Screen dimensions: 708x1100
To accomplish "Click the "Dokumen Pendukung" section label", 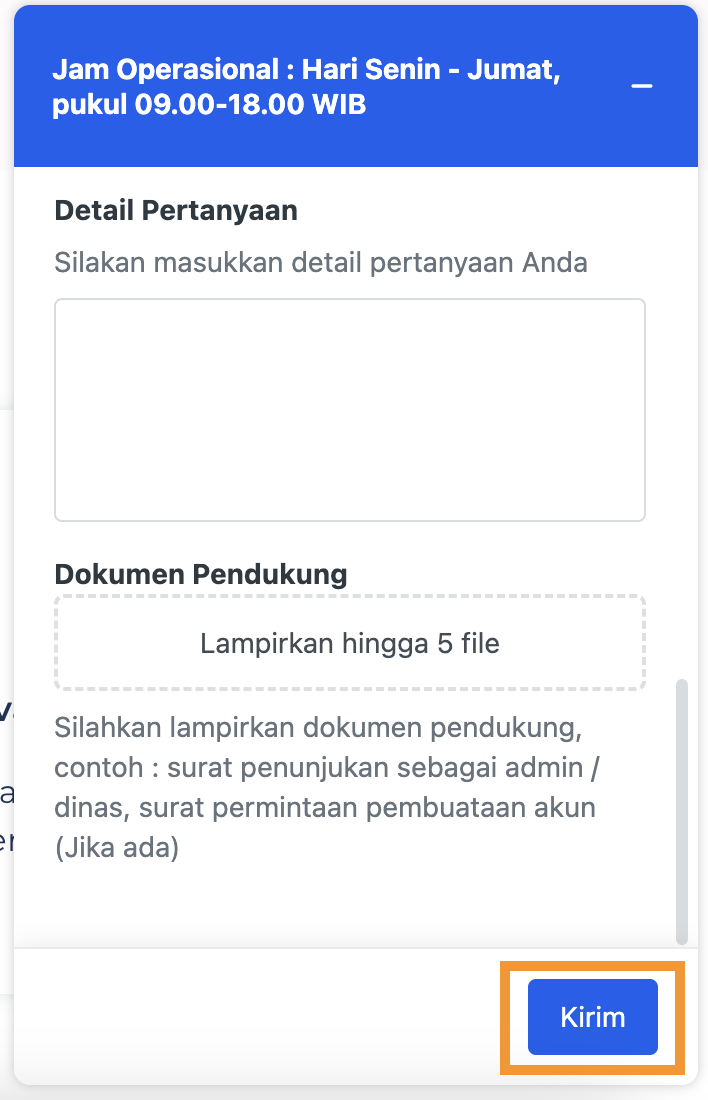I will pyautogui.click(x=201, y=575).
